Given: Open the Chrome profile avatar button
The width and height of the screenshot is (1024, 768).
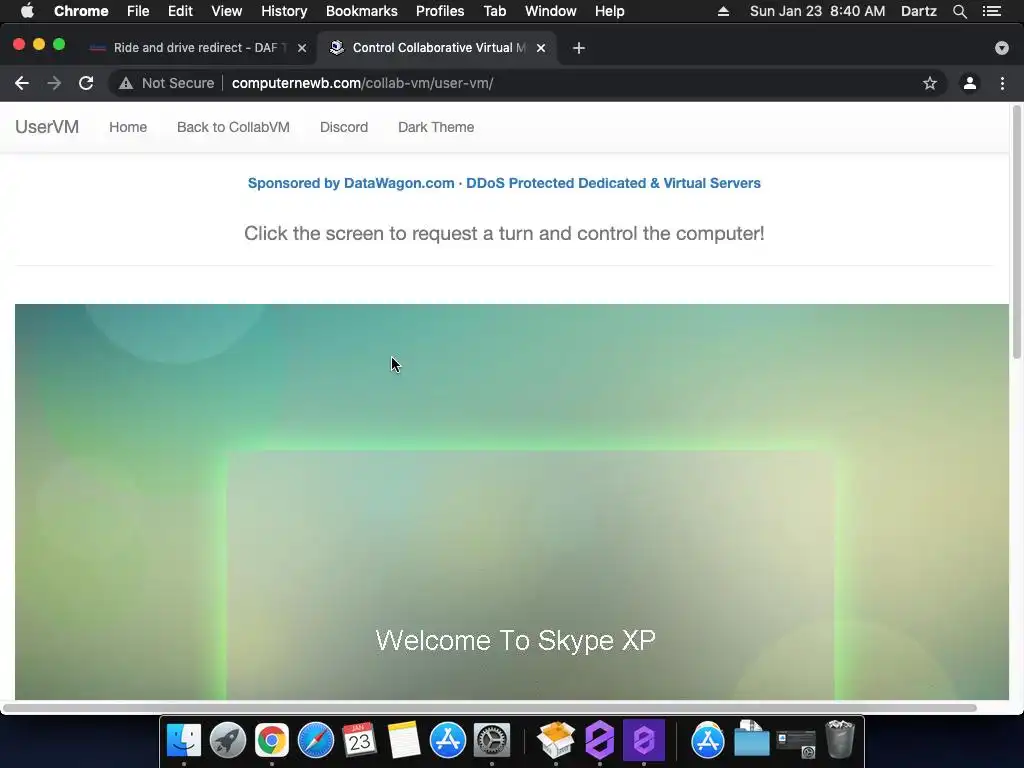Looking at the screenshot, I should pos(970,83).
